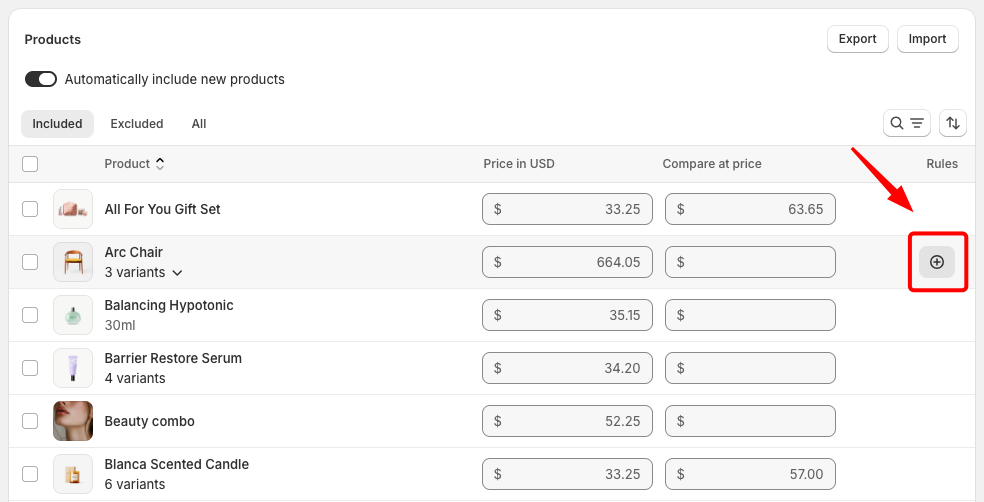Switch to the Included tab
Screen dimensions: 984x502
(57, 124)
